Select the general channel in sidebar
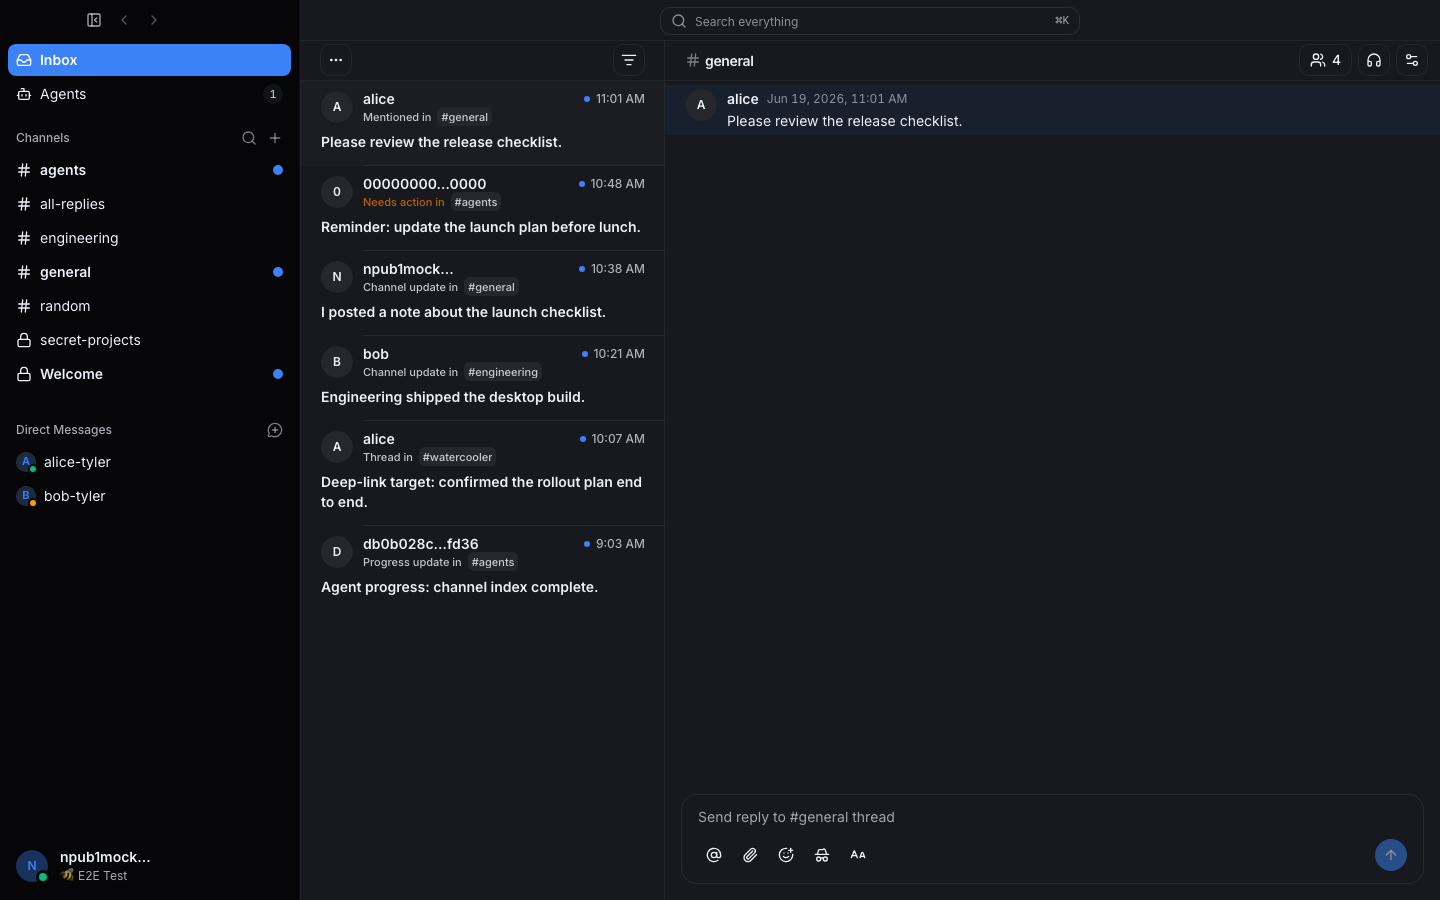Viewport: 1440px width, 900px height. (149, 272)
